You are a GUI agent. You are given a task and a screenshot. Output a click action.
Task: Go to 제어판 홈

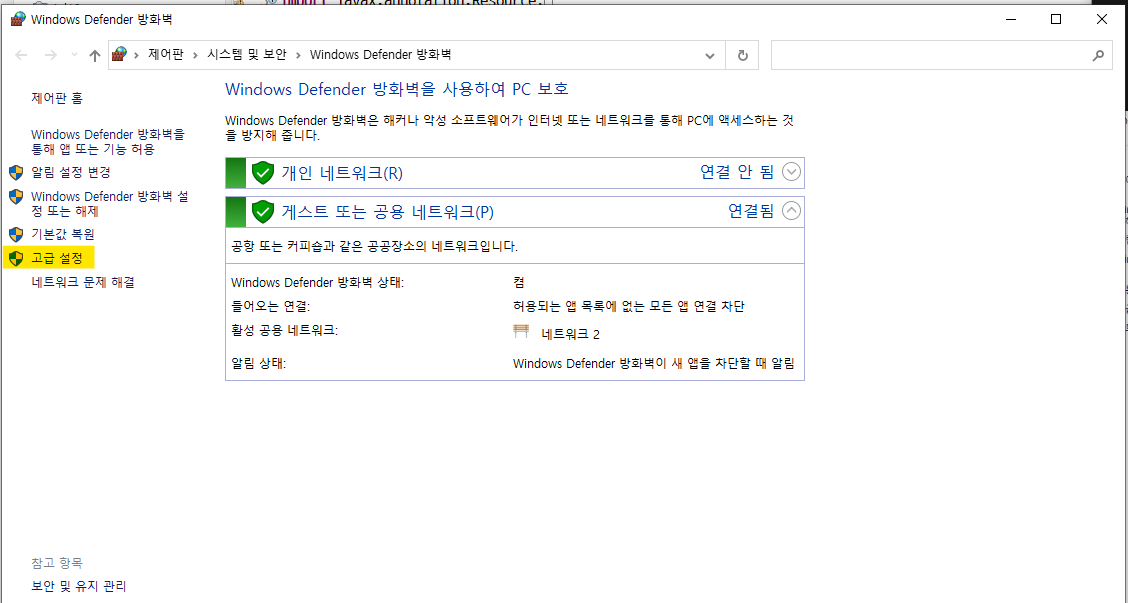tap(57, 98)
